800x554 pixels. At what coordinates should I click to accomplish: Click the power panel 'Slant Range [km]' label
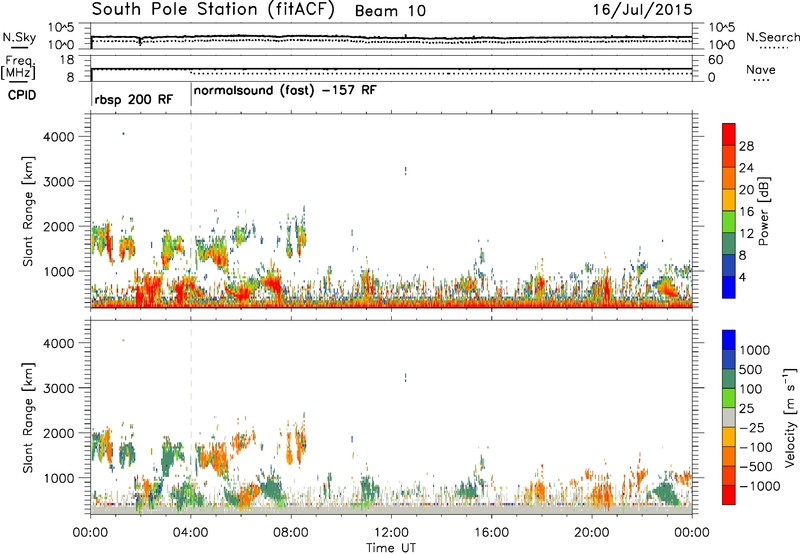click(28, 211)
